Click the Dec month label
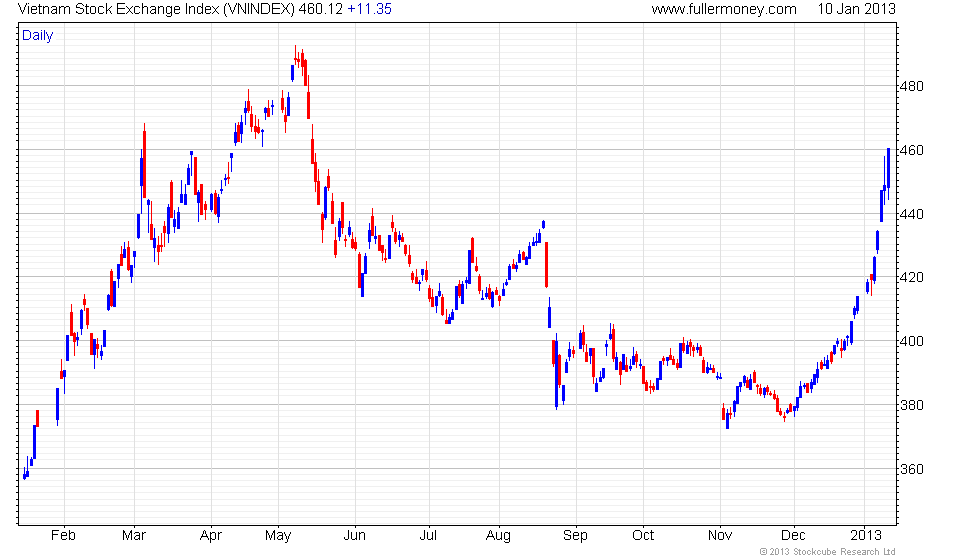The height and width of the screenshot is (560, 980). [x=793, y=536]
